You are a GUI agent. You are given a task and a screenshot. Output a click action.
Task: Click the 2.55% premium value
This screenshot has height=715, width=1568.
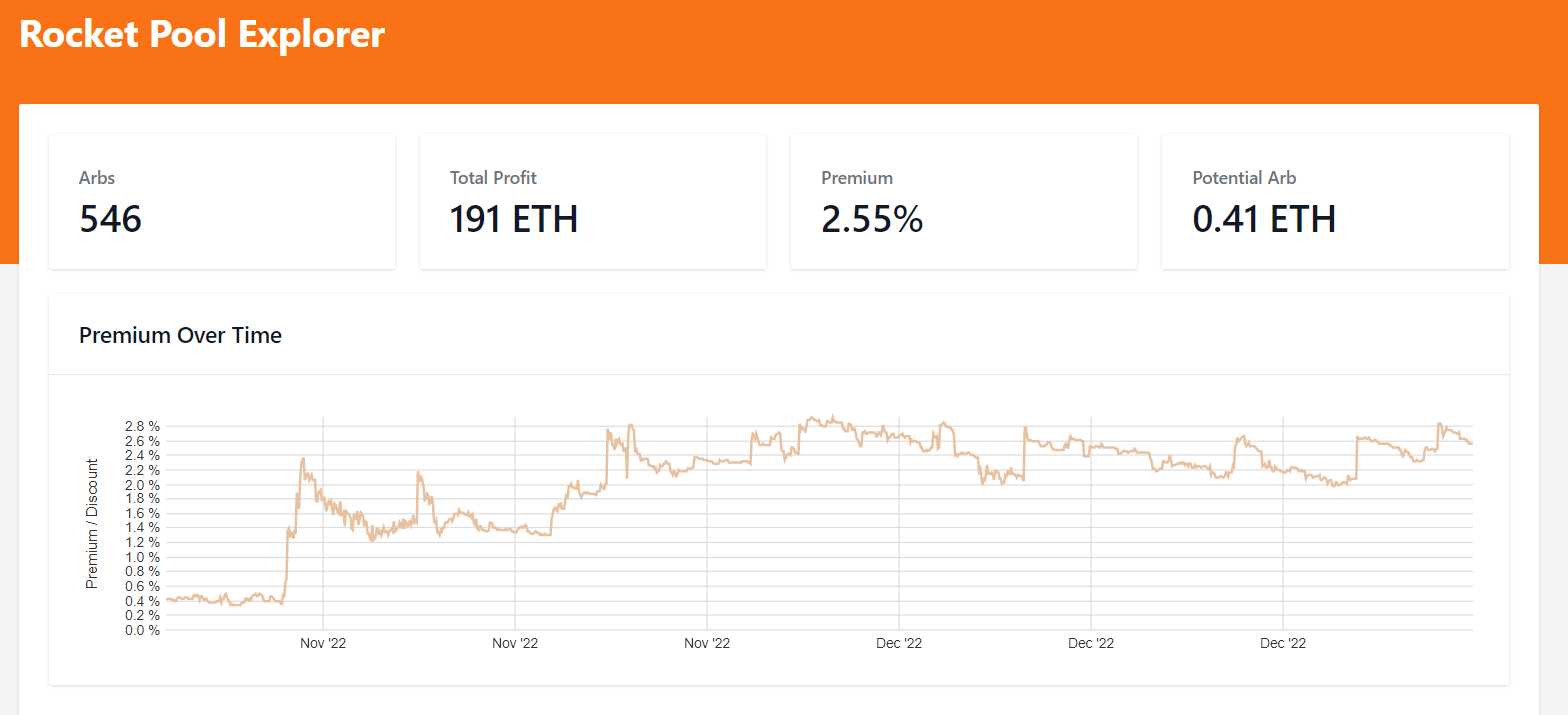[871, 221]
